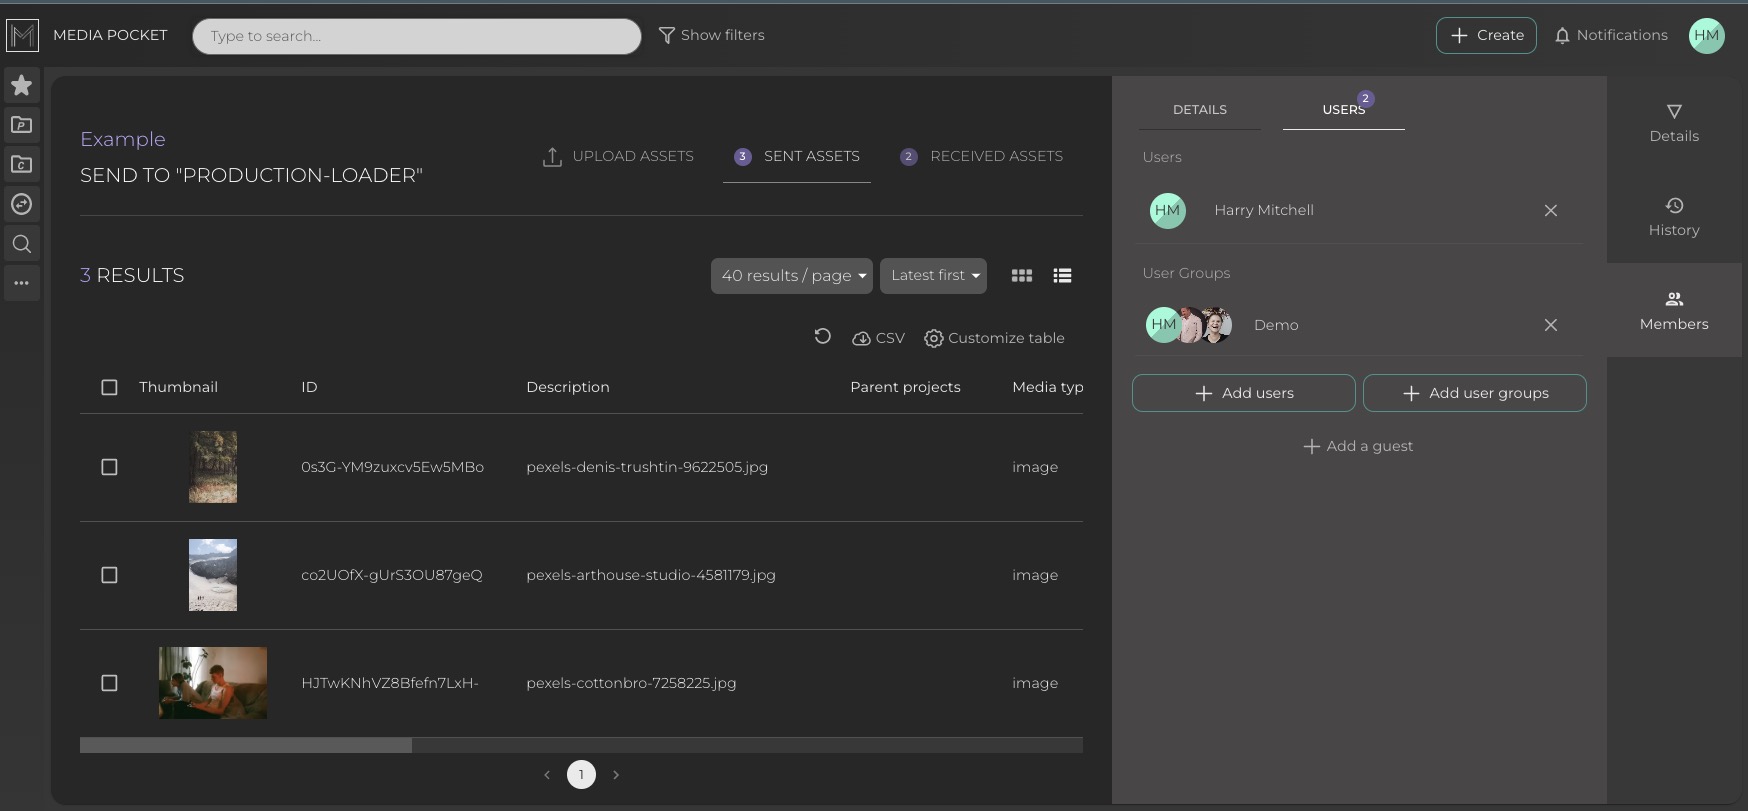Screen dimensions: 1748x811
Task: Open more options ellipsis in sidebar
Action: click(x=21, y=283)
